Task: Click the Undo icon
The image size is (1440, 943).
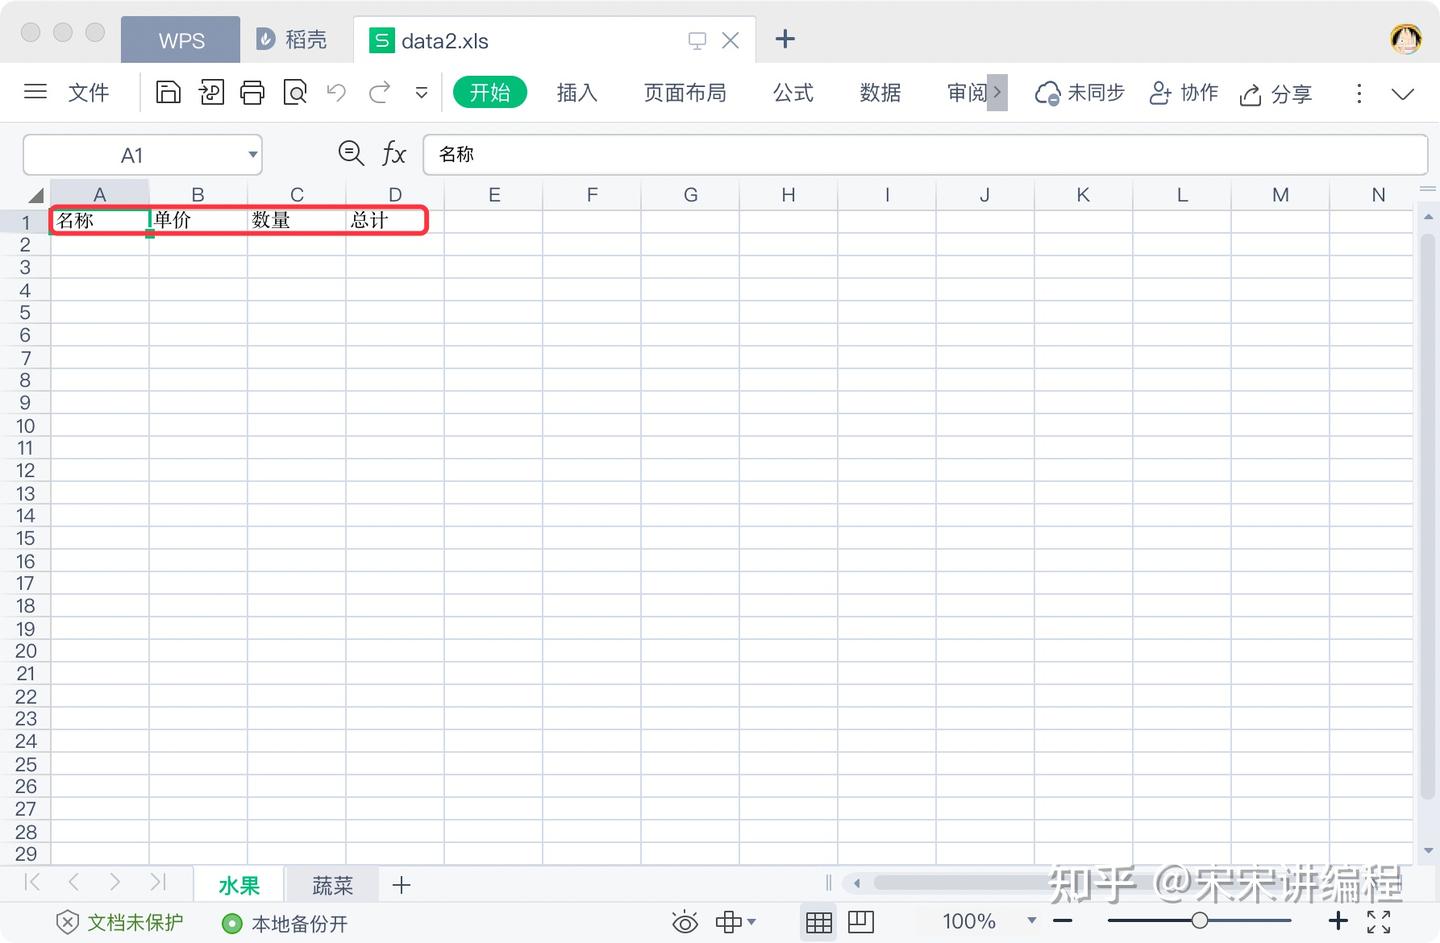Action: pyautogui.click(x=335, y=92)
